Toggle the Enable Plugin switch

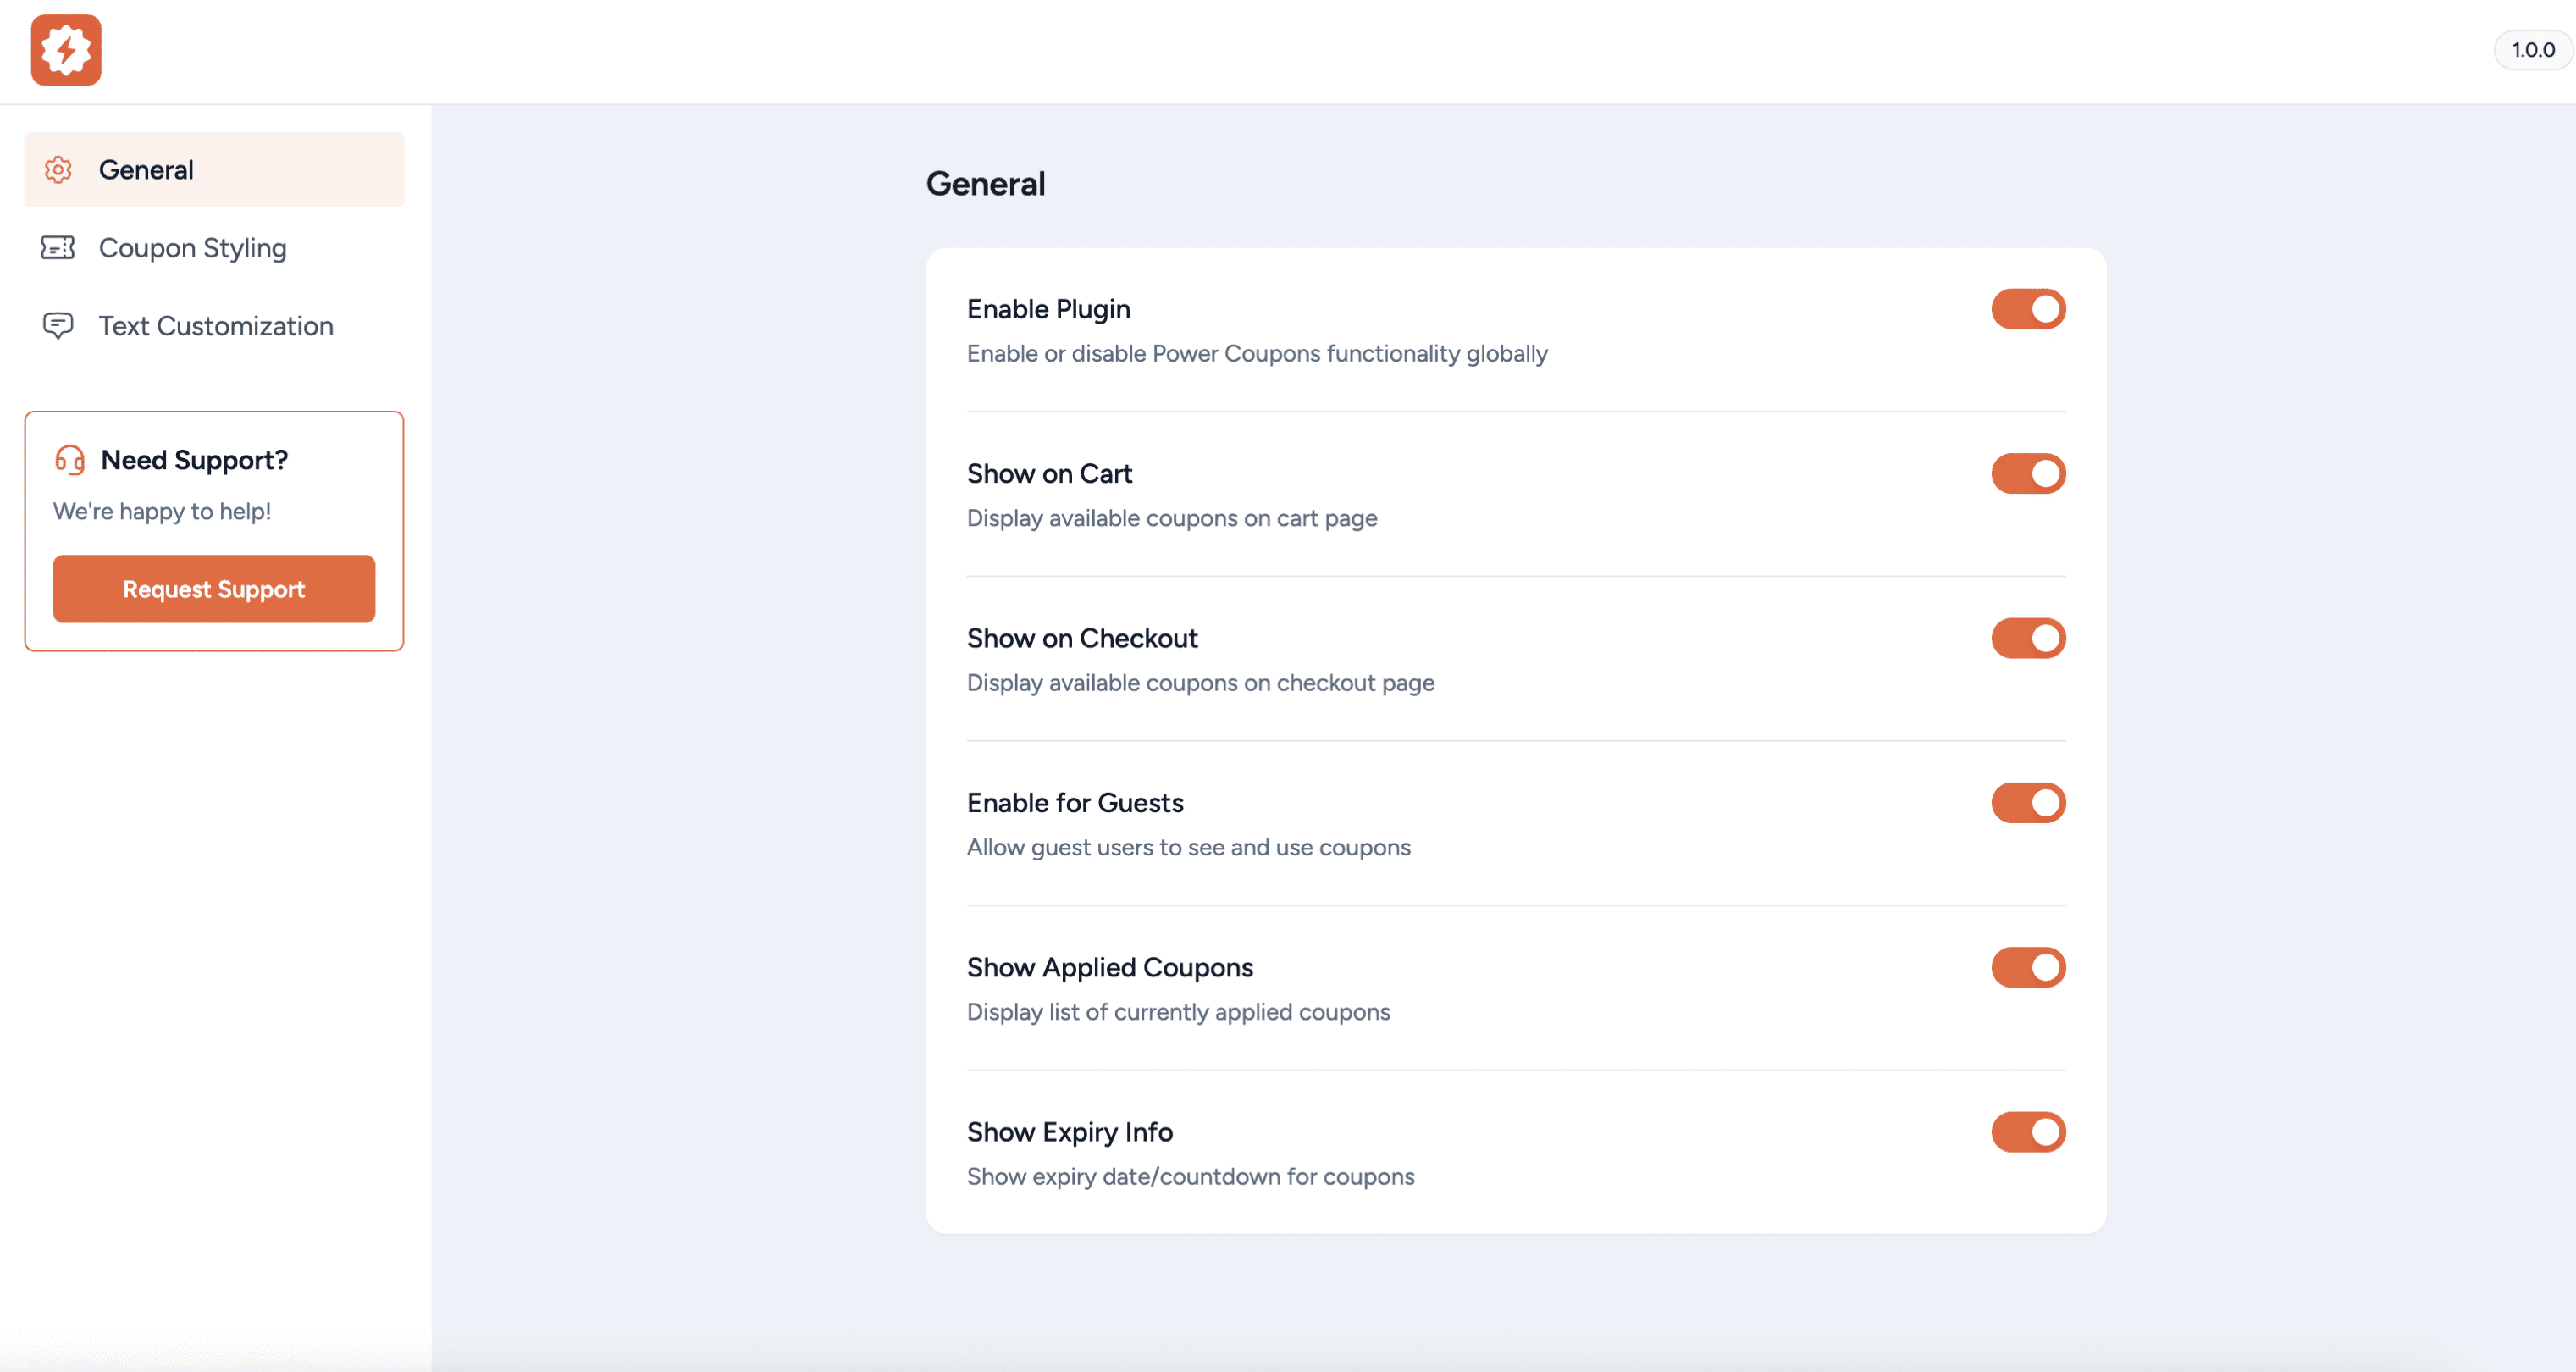[2028, 309]
